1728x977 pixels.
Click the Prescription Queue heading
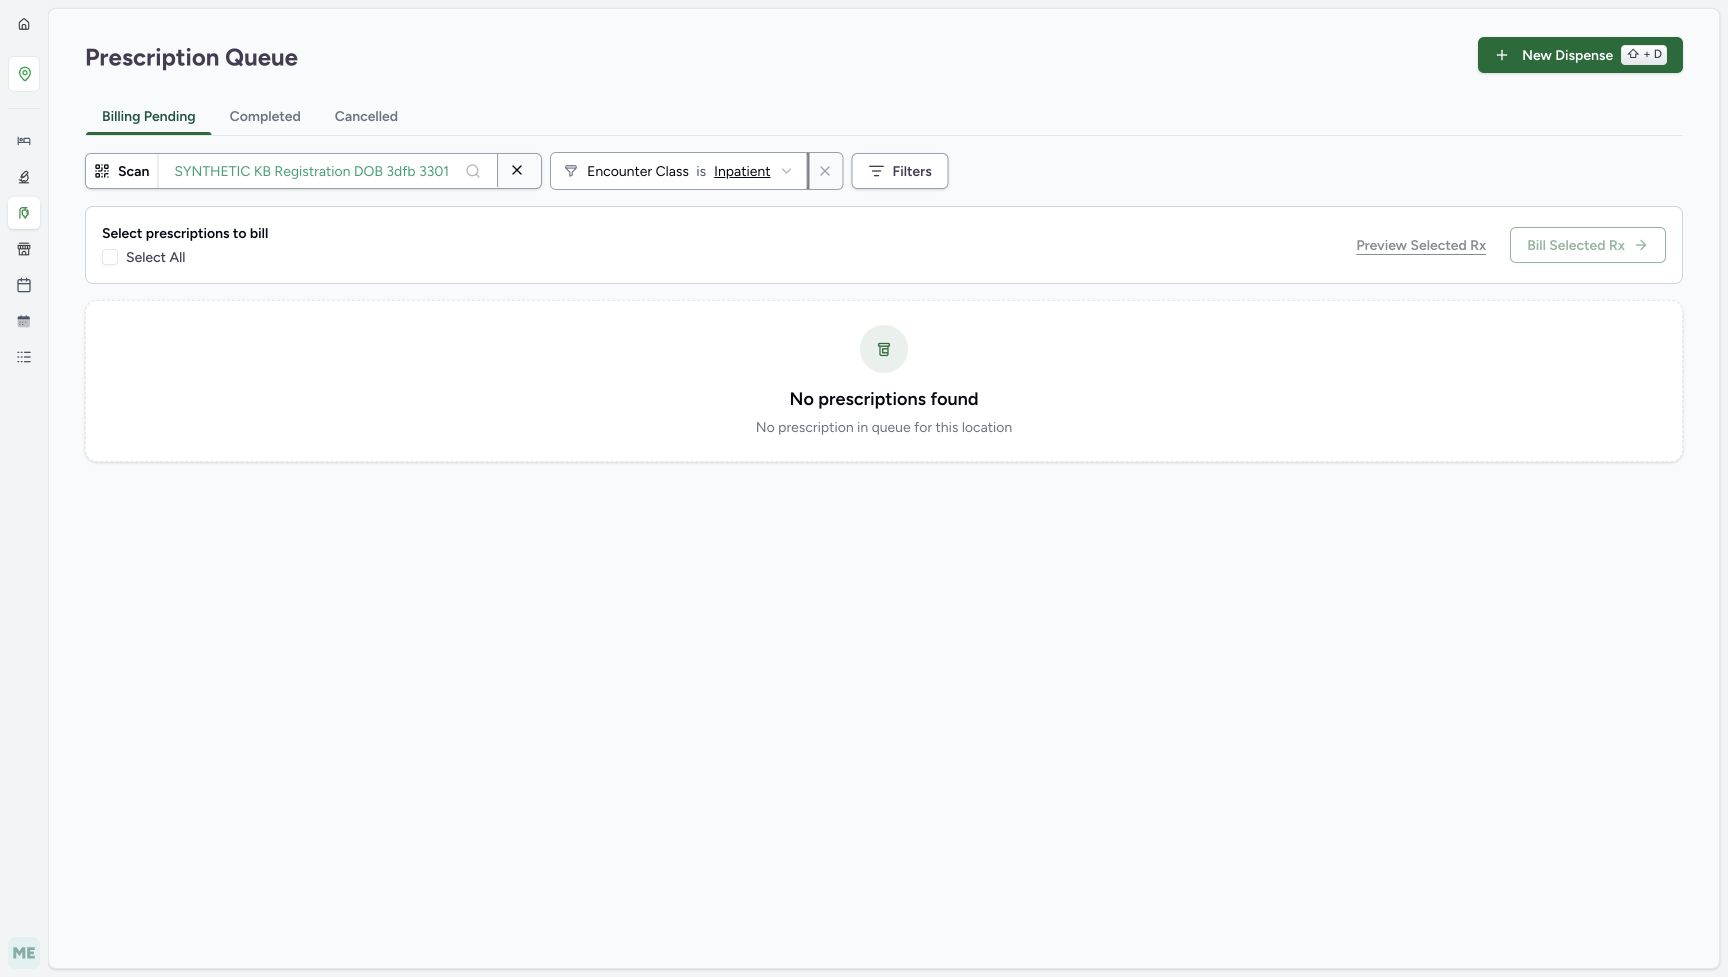191,57
